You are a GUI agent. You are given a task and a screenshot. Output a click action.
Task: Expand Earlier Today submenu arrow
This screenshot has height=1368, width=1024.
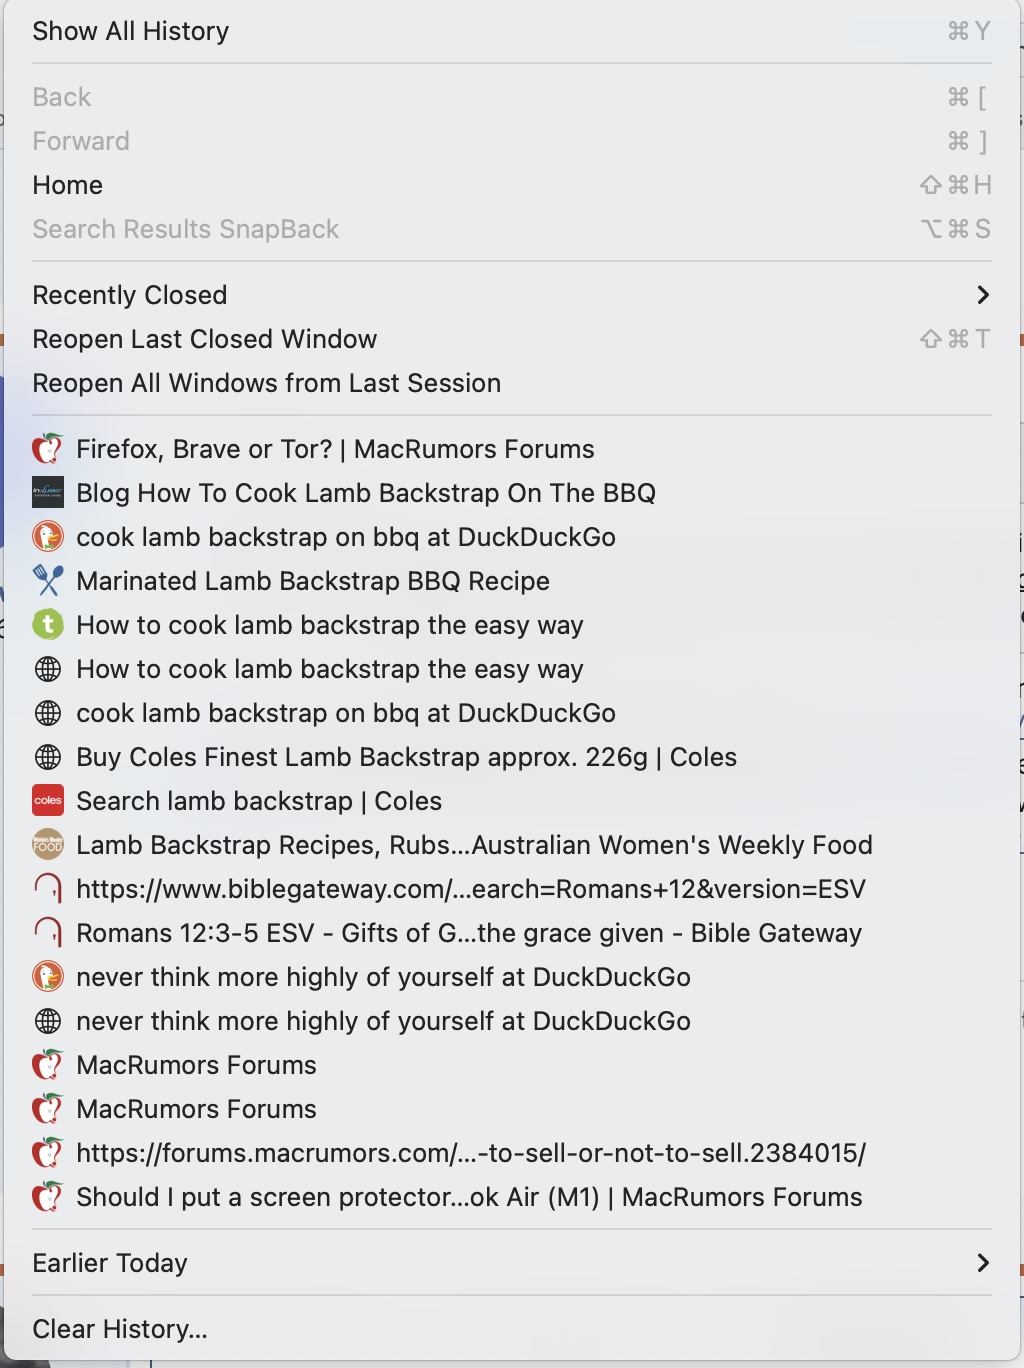click(x=983, y=1263)
